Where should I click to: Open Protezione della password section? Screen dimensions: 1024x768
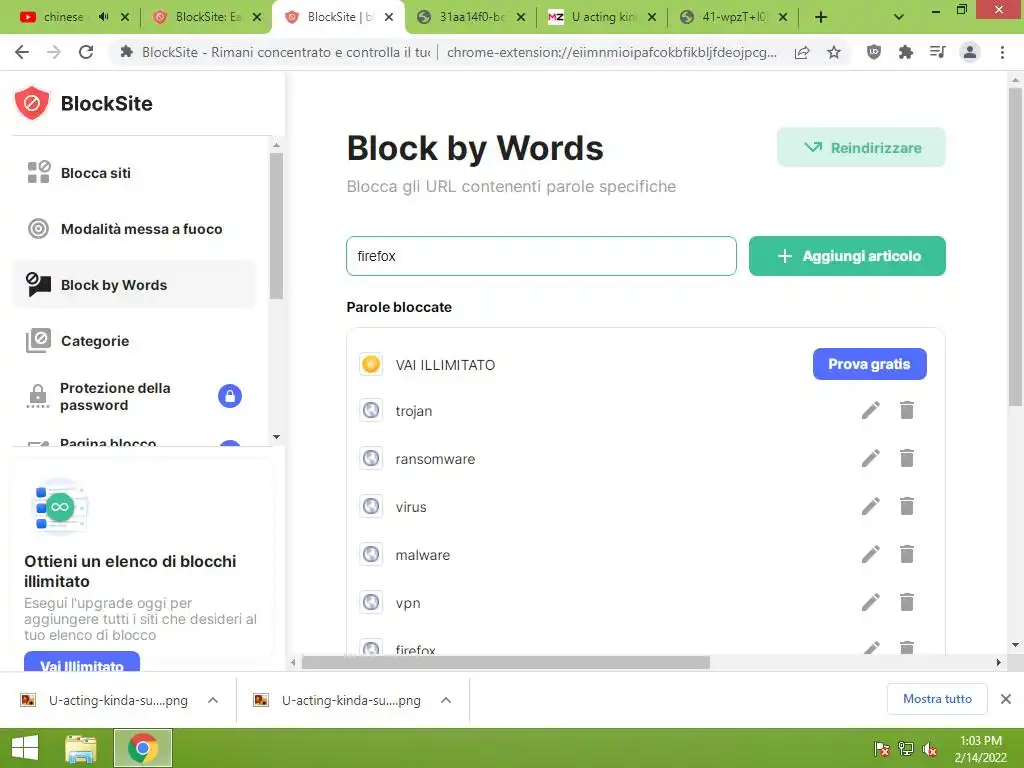click(134, 396)
